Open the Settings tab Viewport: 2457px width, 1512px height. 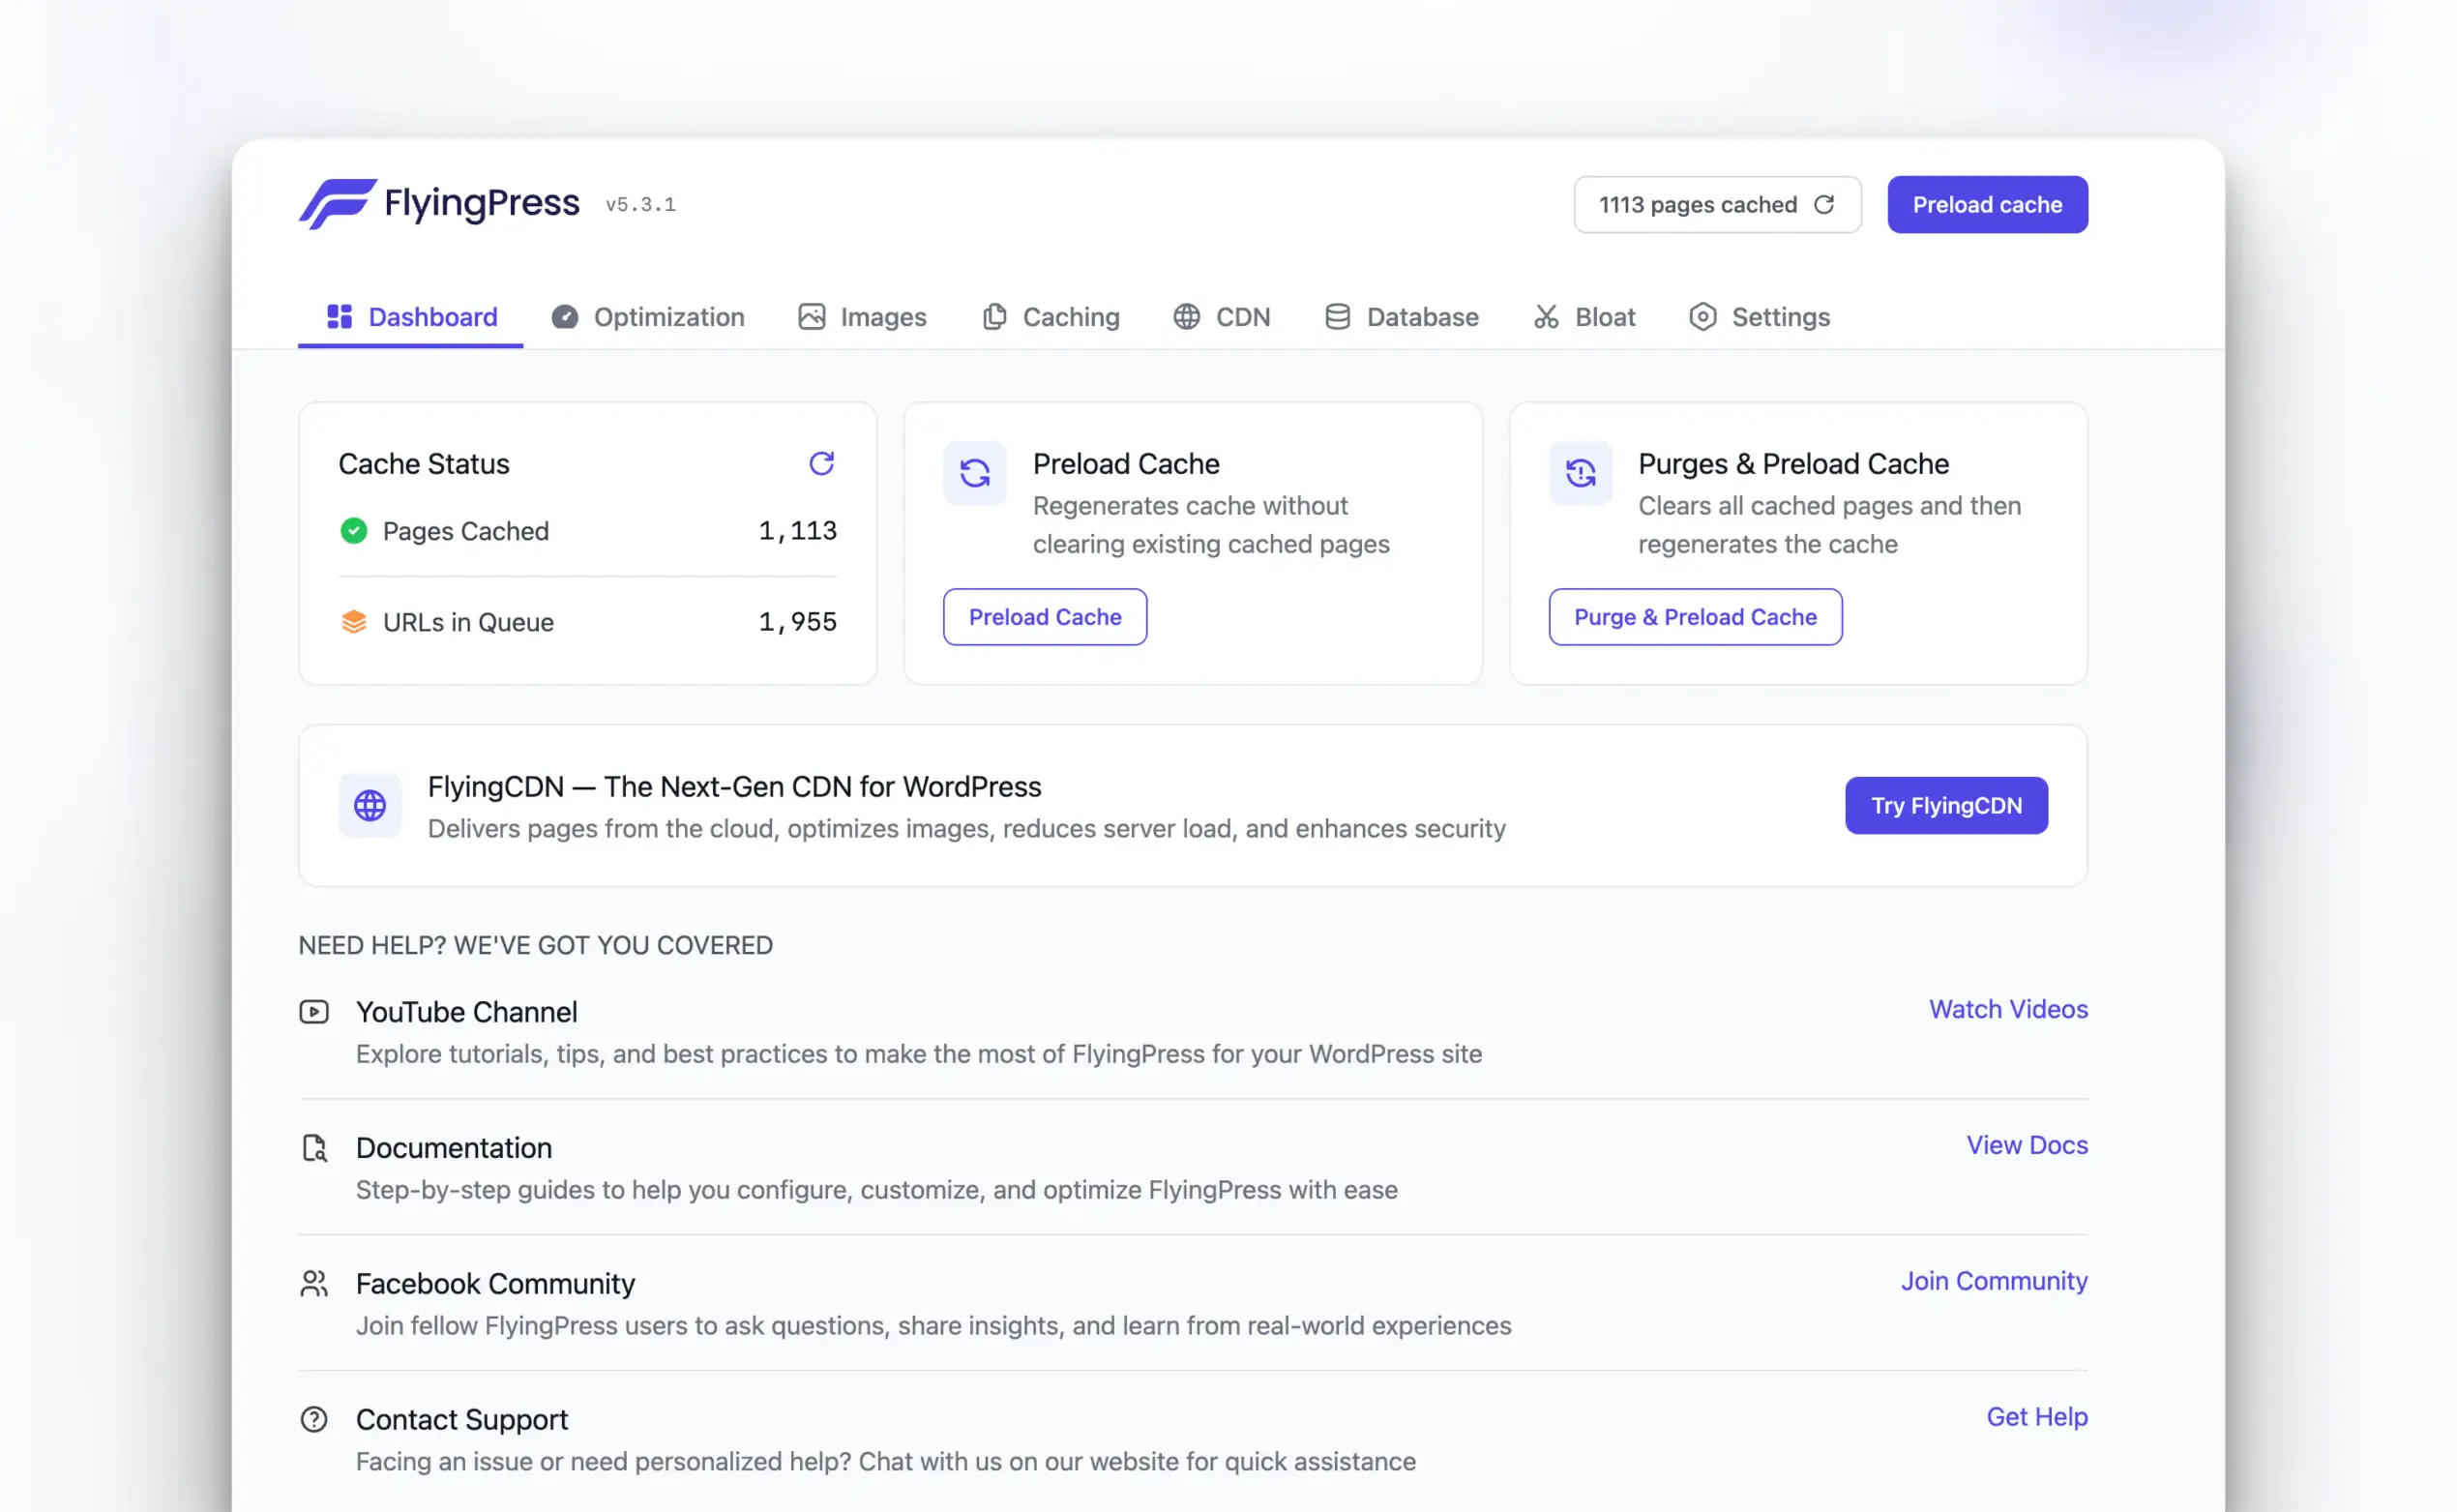click(x=1759, y=317)
